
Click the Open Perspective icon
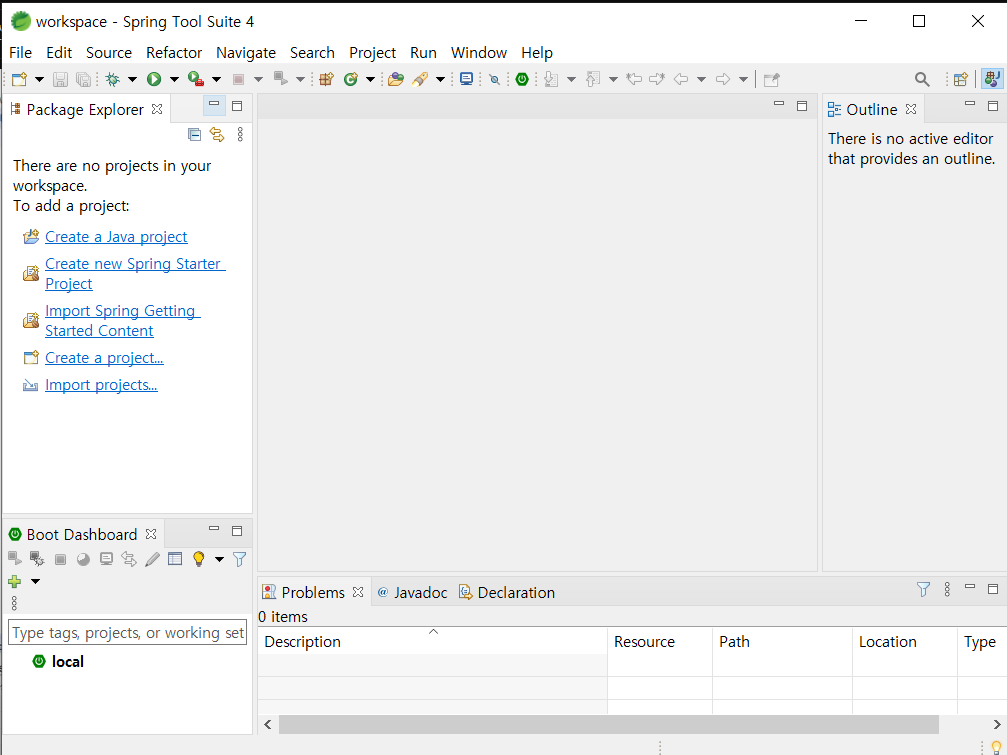961,79
